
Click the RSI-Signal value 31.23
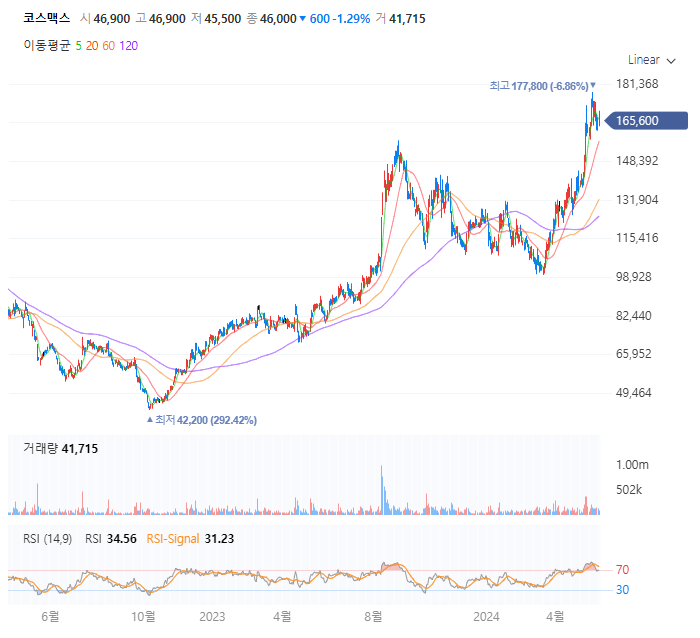pos(219,539)
